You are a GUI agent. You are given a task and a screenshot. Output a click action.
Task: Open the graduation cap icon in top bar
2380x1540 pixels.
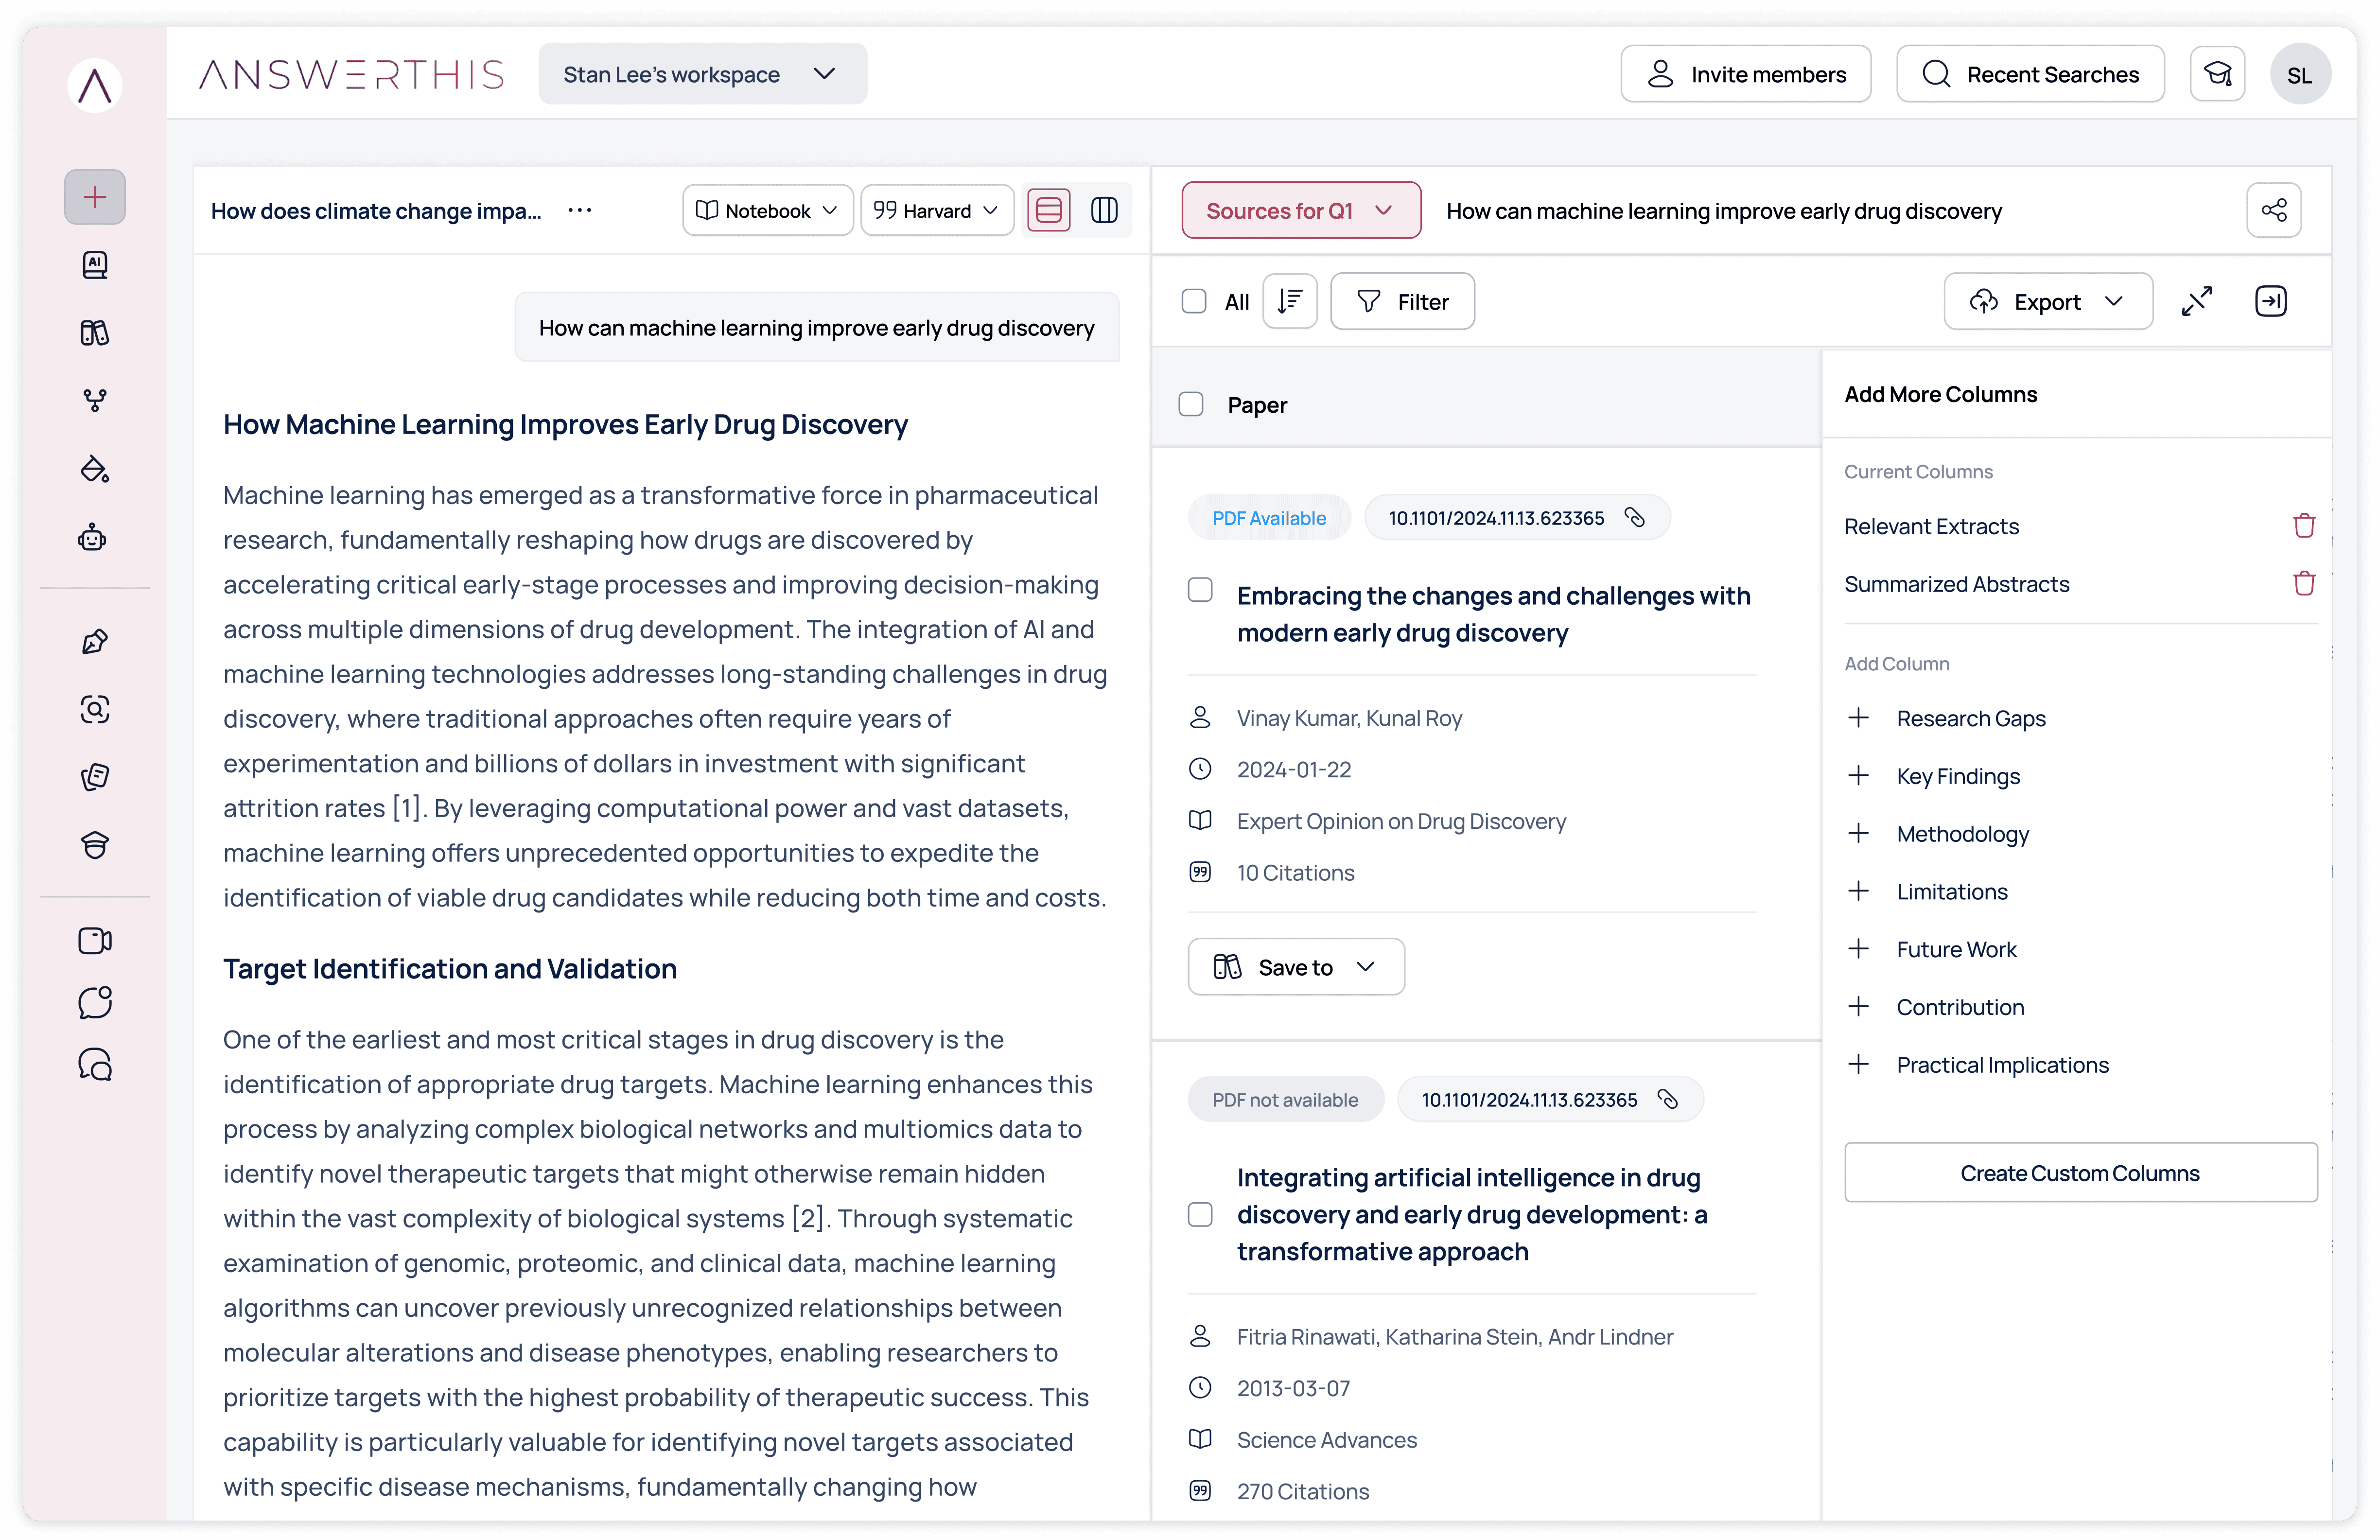click(2217, 74)
